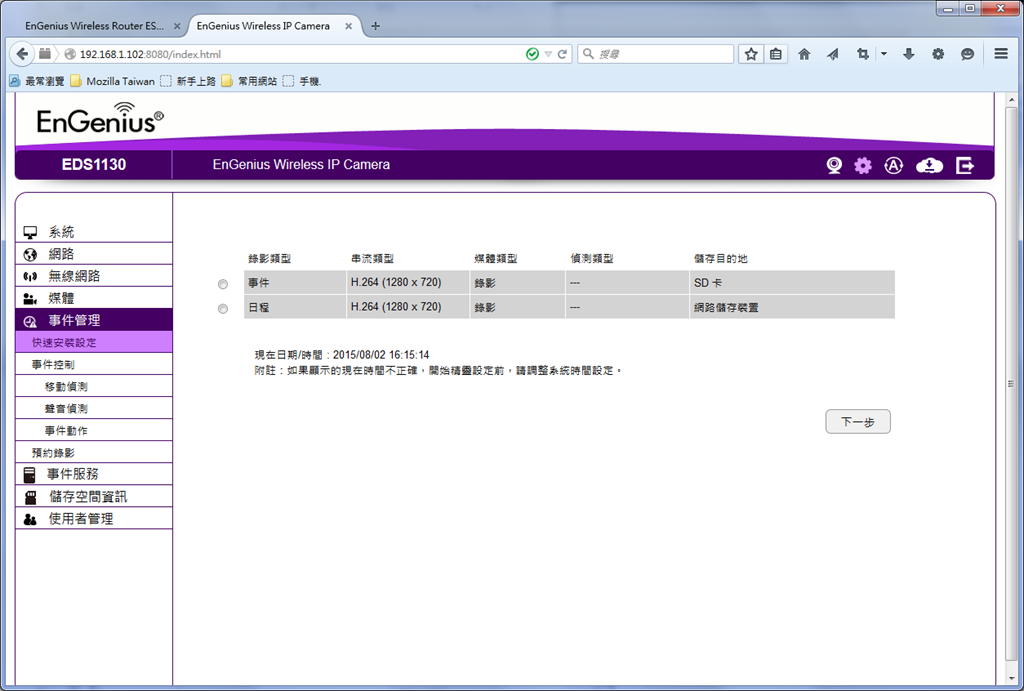
Task: Click the magnifier icon in search box
Action: click(x=588, y=54)
